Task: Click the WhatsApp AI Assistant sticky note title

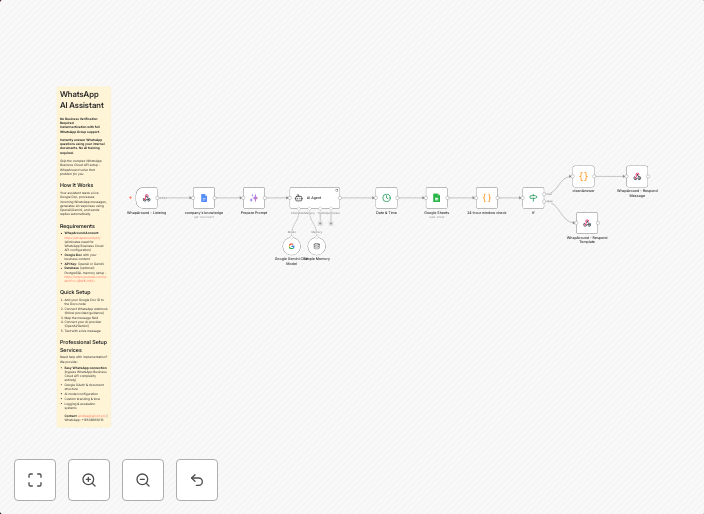Action: coord(81,99)
